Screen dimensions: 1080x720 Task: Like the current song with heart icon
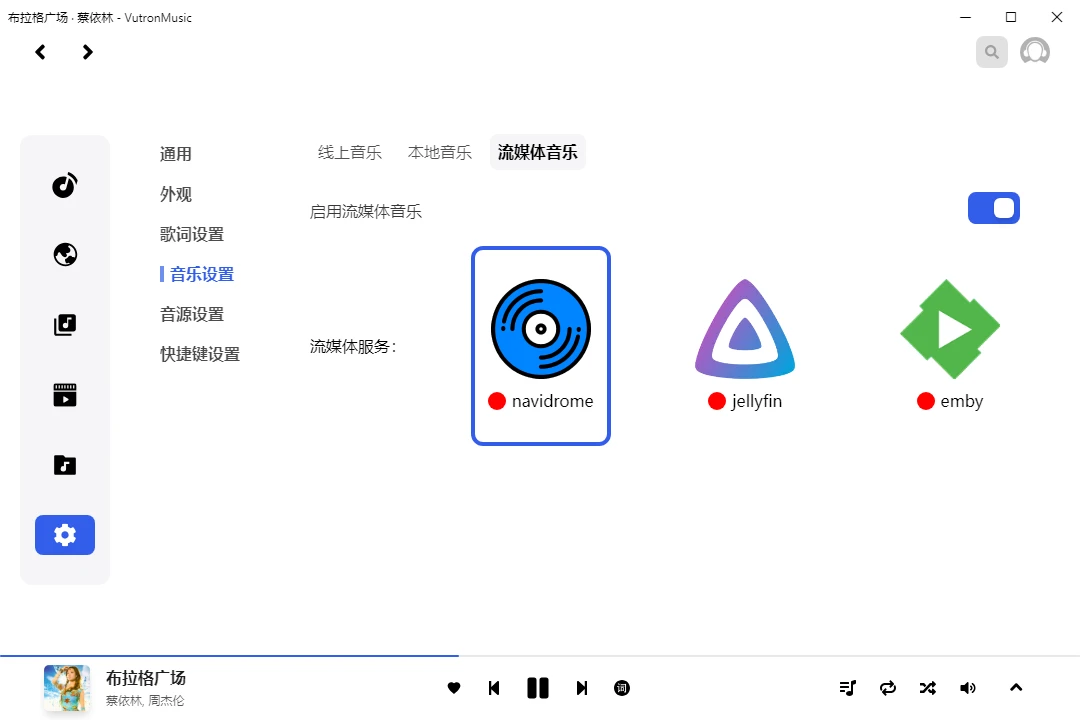[x=454, y=688]
